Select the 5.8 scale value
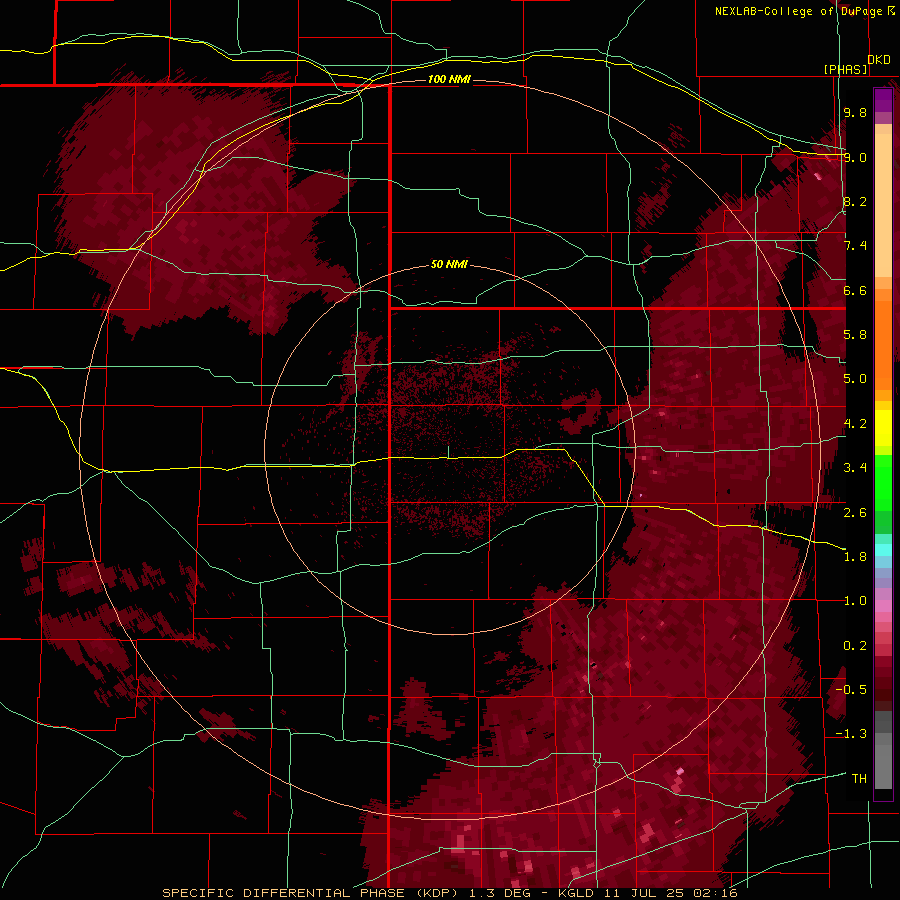This screenshot has height=900, width=900. pos(855,335)
